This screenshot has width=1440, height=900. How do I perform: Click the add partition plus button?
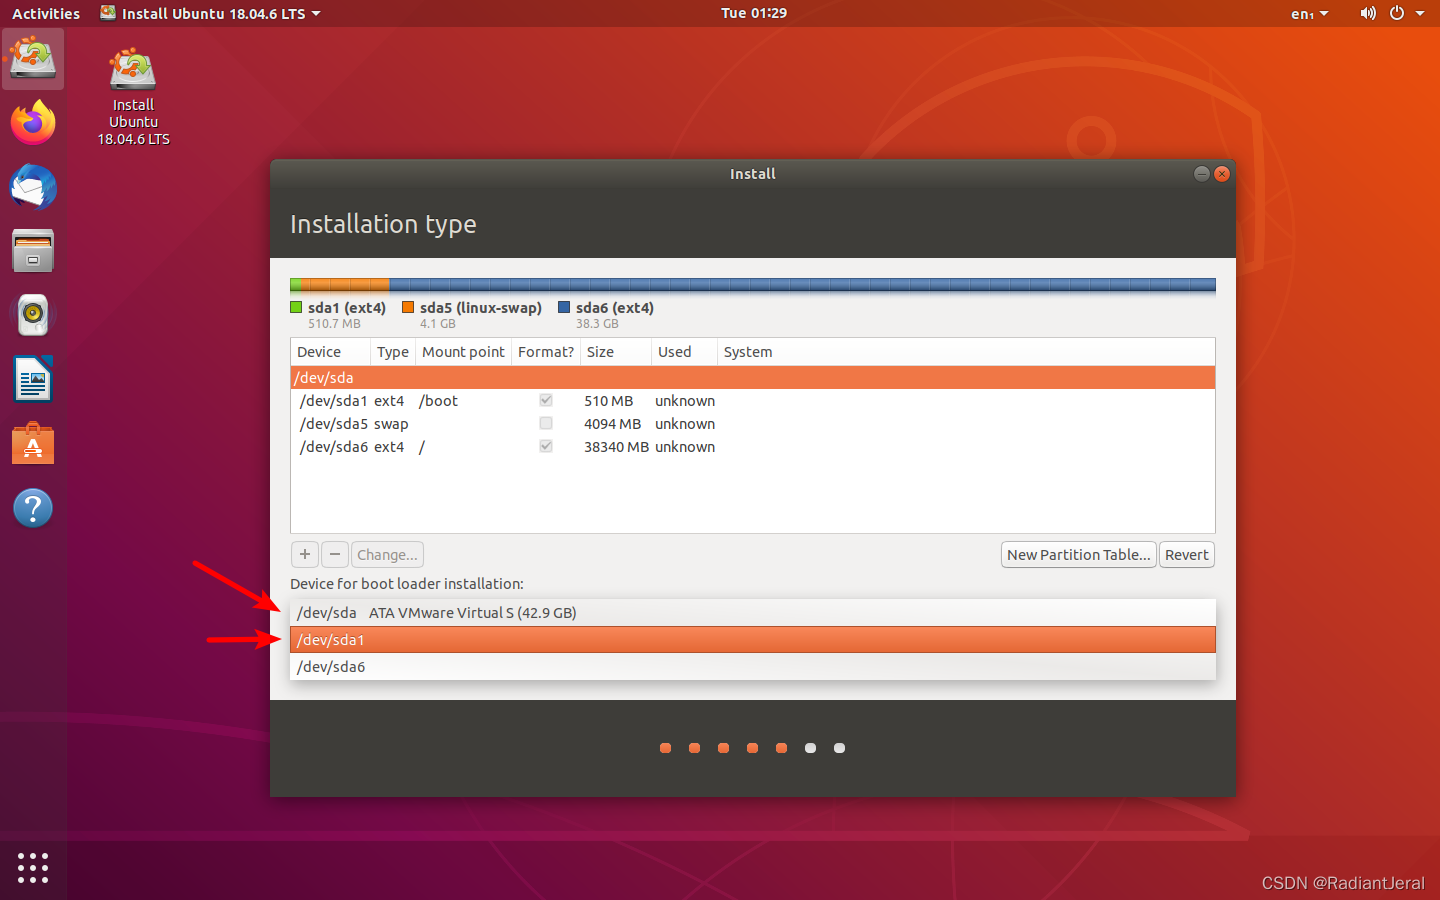click(x=305, y=554)
